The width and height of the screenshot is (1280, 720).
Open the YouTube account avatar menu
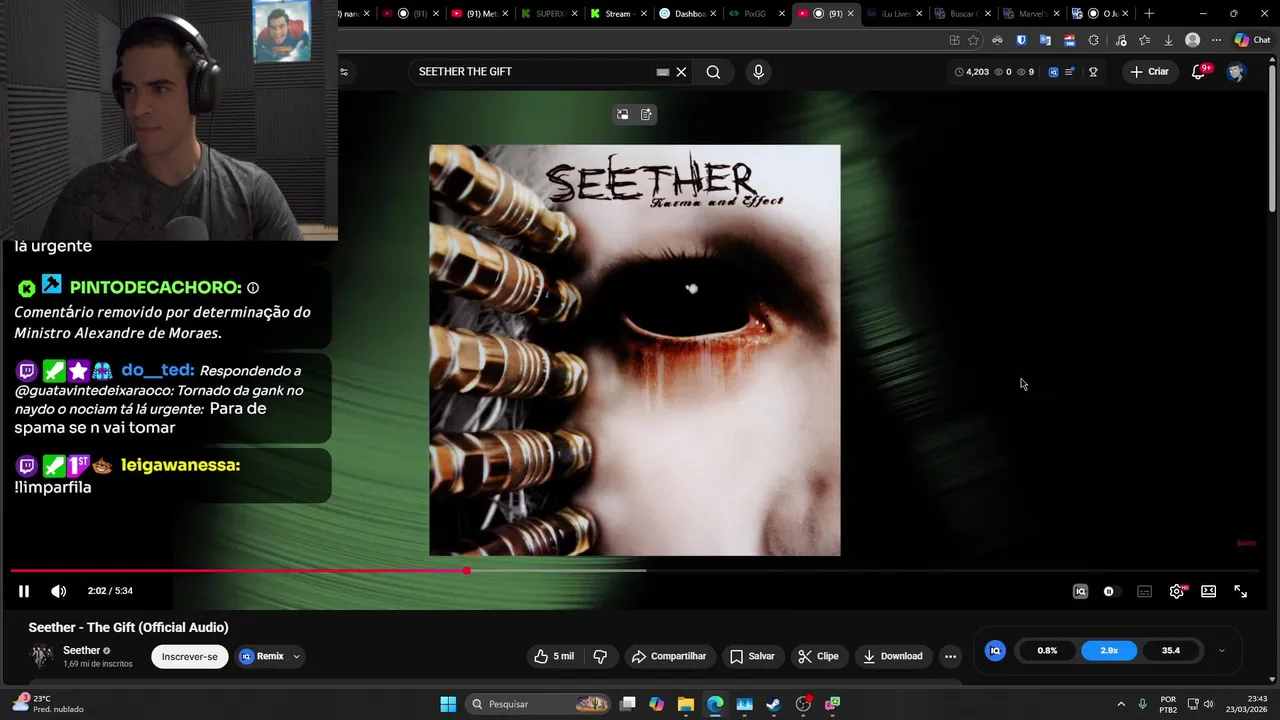pos(1236,72)
